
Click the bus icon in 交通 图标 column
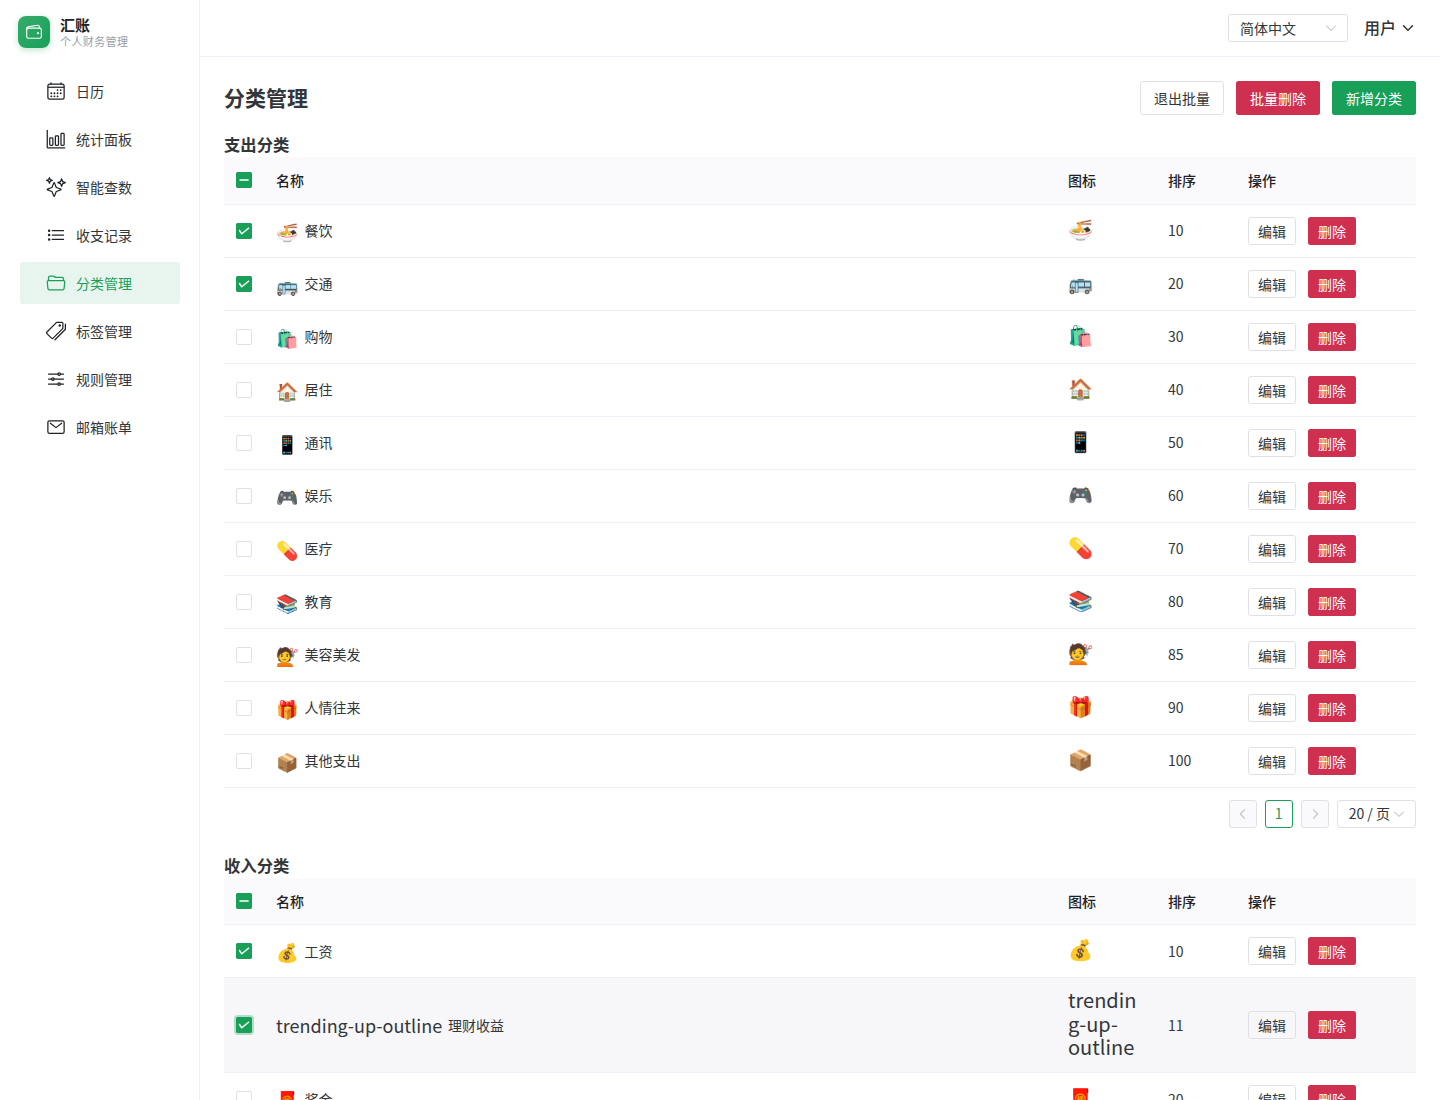pos(1080,284)
